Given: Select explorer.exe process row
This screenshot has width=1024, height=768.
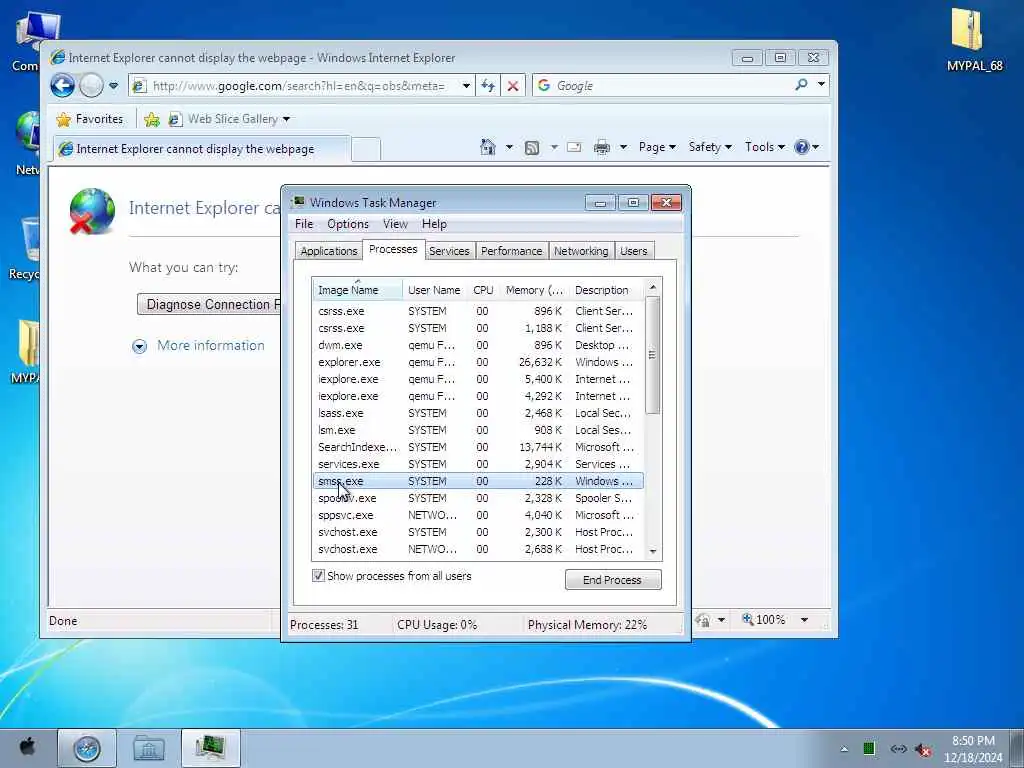Looking at the screenshot, I should (478, 362).
